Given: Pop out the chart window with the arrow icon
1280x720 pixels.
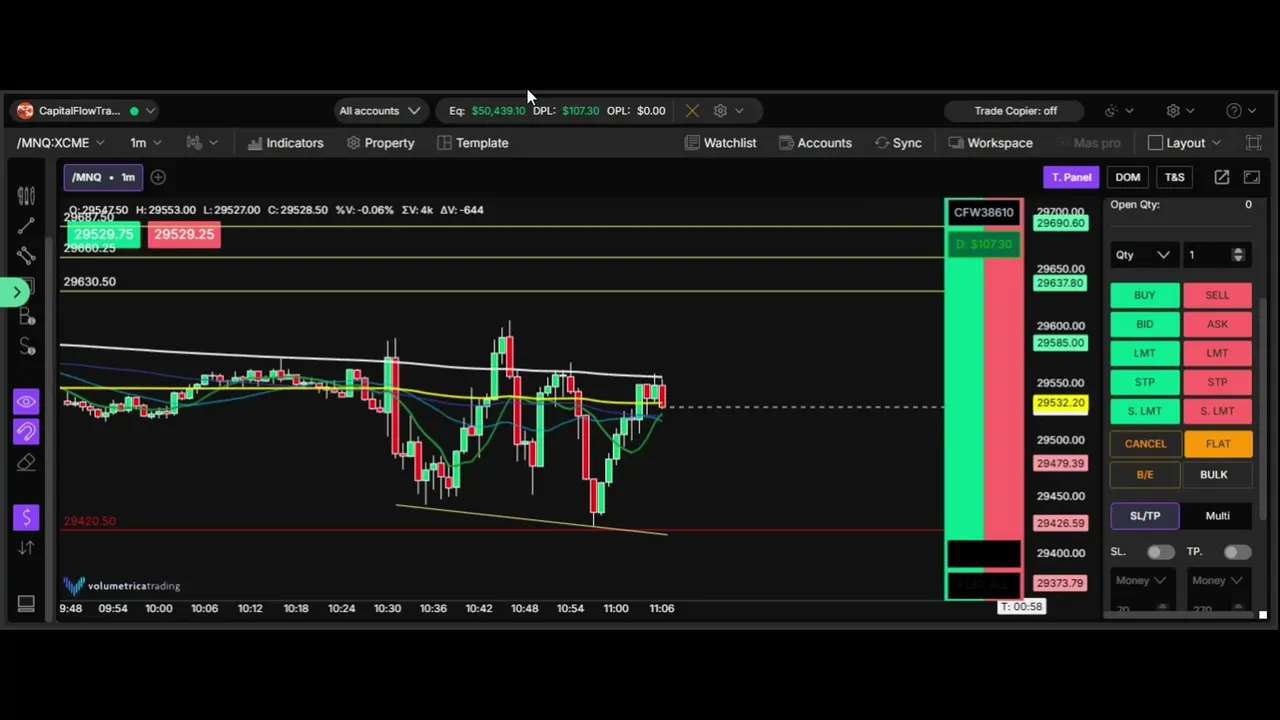Looking at the screenshot, I should [1222, 177].
